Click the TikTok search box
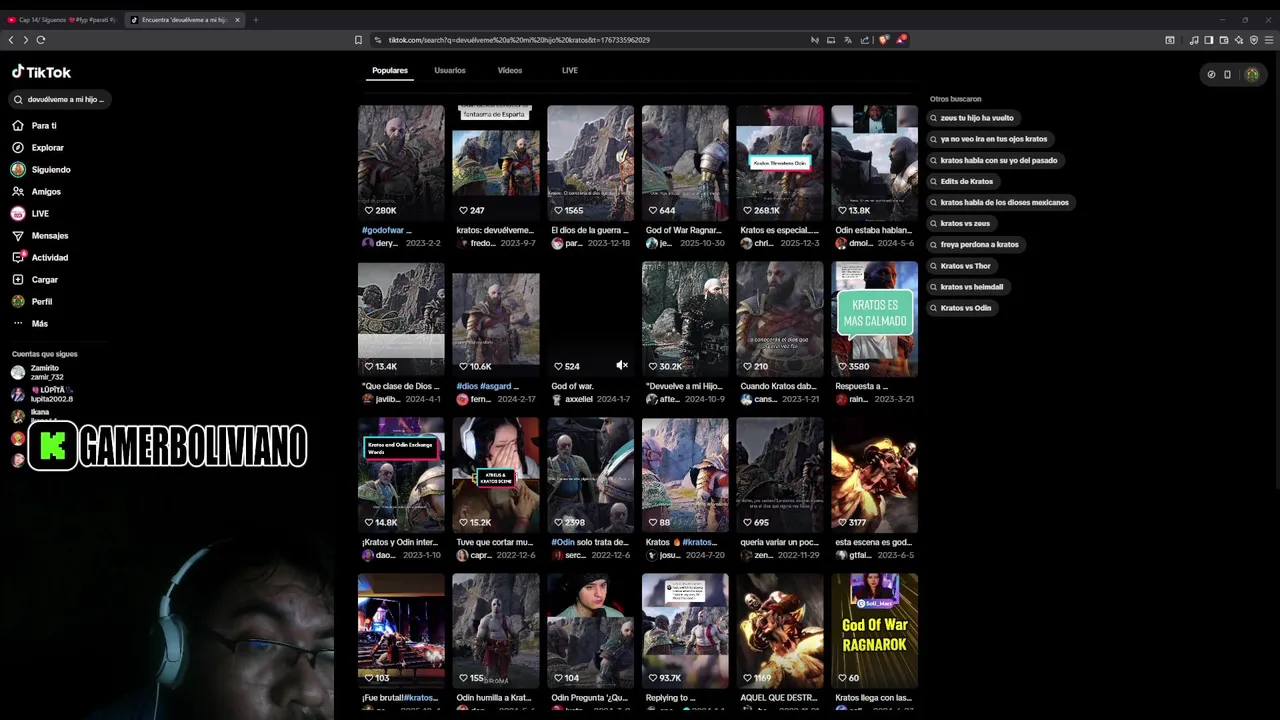Viewport: 1280px width, 720px height. 59,100
